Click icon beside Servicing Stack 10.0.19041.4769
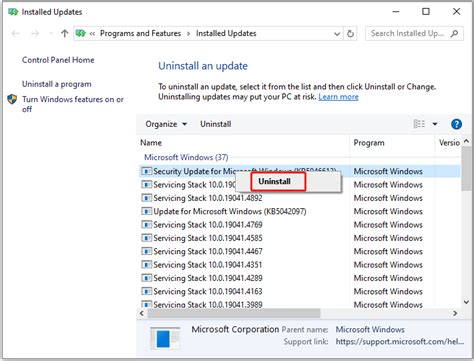This screenshot has height=361, width=474. pos(146,225)
